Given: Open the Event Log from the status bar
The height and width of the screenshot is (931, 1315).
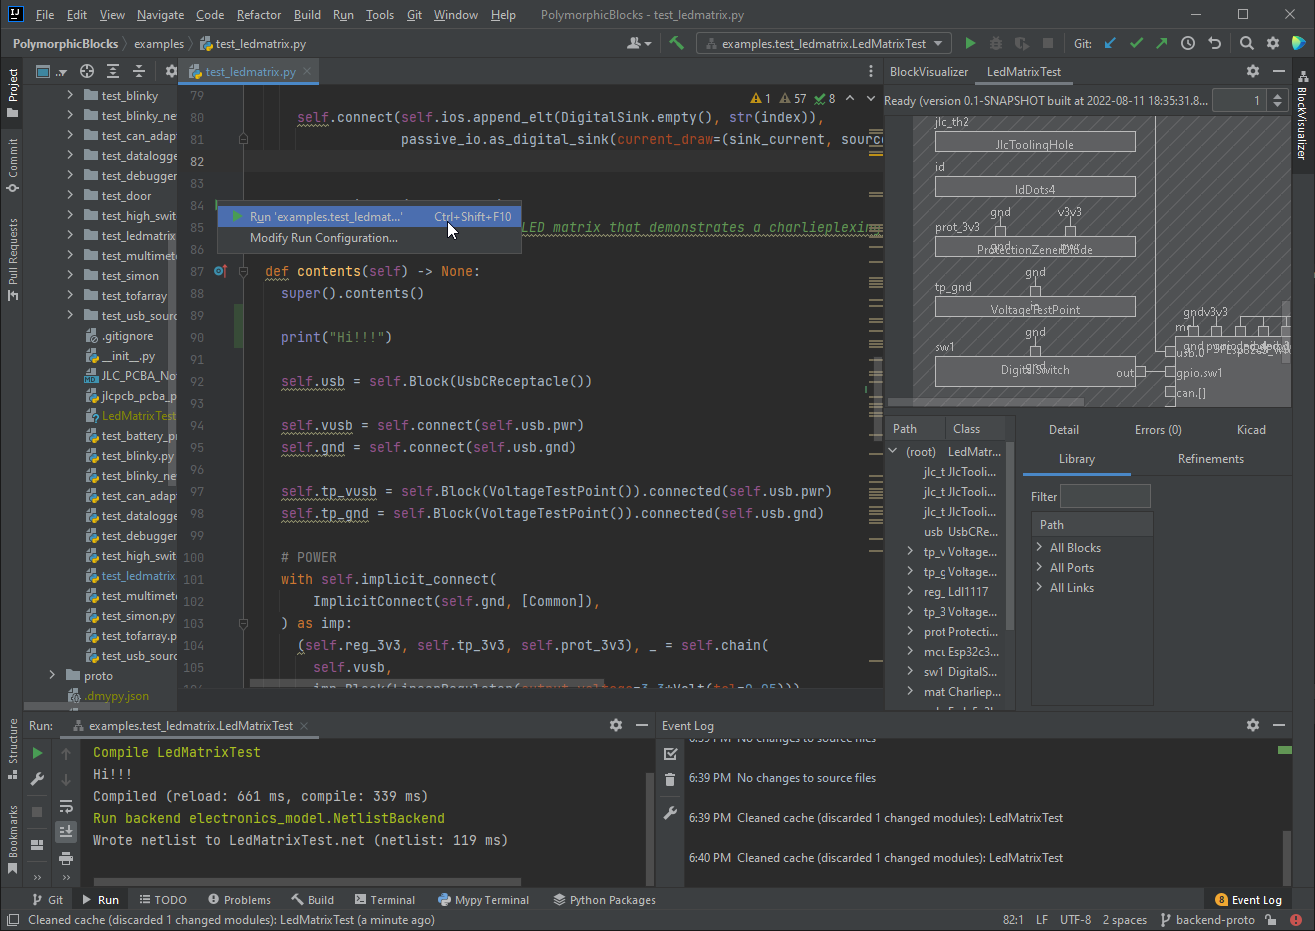Looking at the screenshot, I should [x=1248, y=899].
